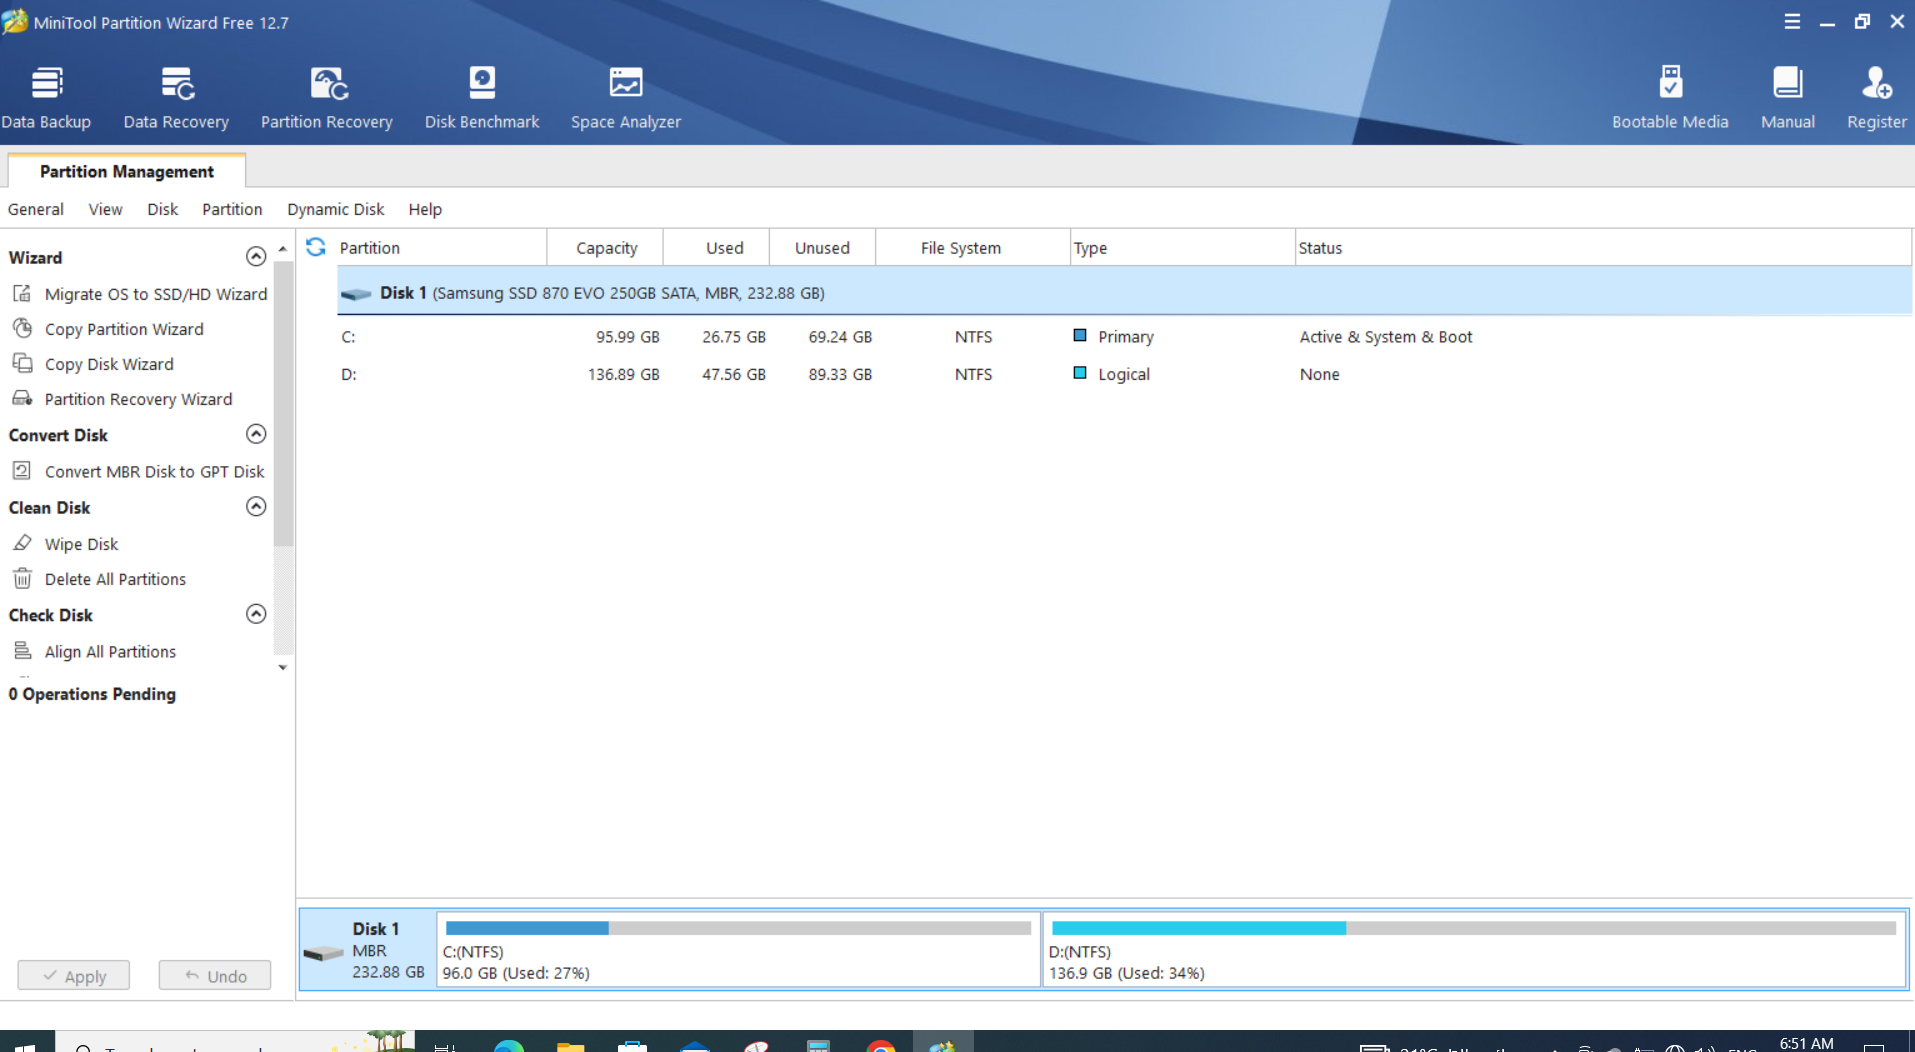Click Logical type color square for D:
This screenshot has height=1052, width=1915.
pos(1080,372)
